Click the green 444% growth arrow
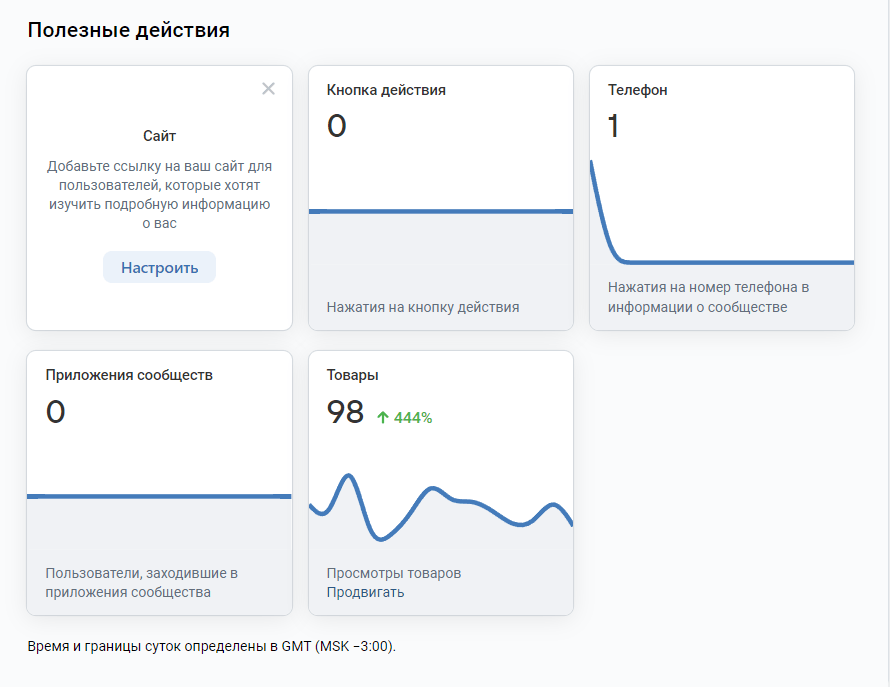Image resolution: width=890 pixels, height=687 pixels. coord(382,418)
